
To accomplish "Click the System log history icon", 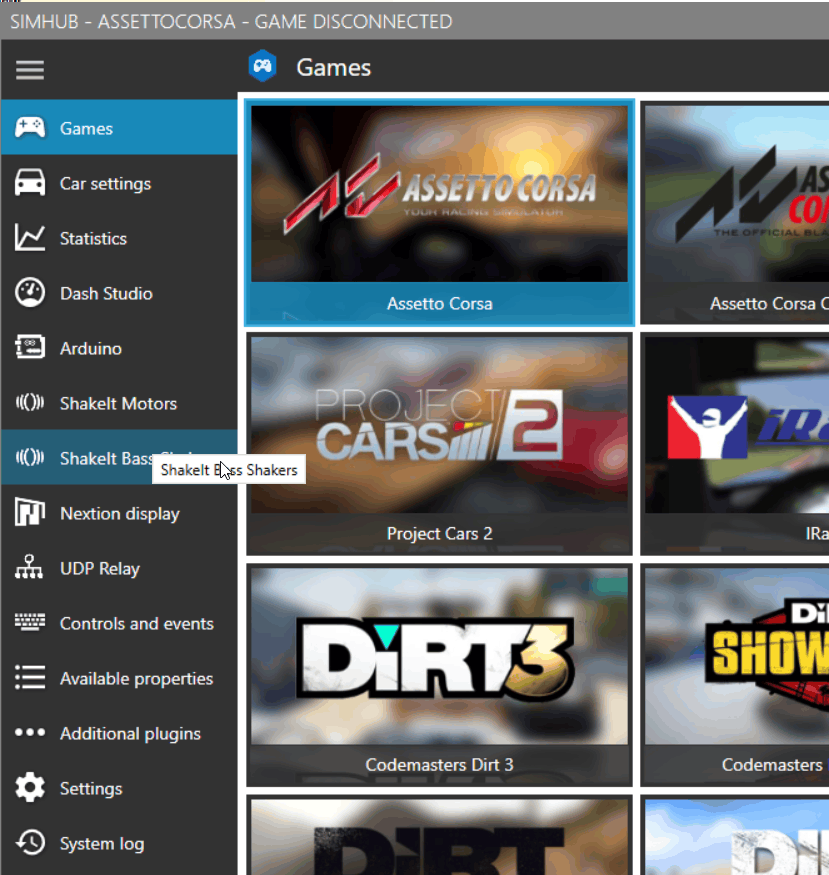I will pyautogui.click(x=30, y=843).
